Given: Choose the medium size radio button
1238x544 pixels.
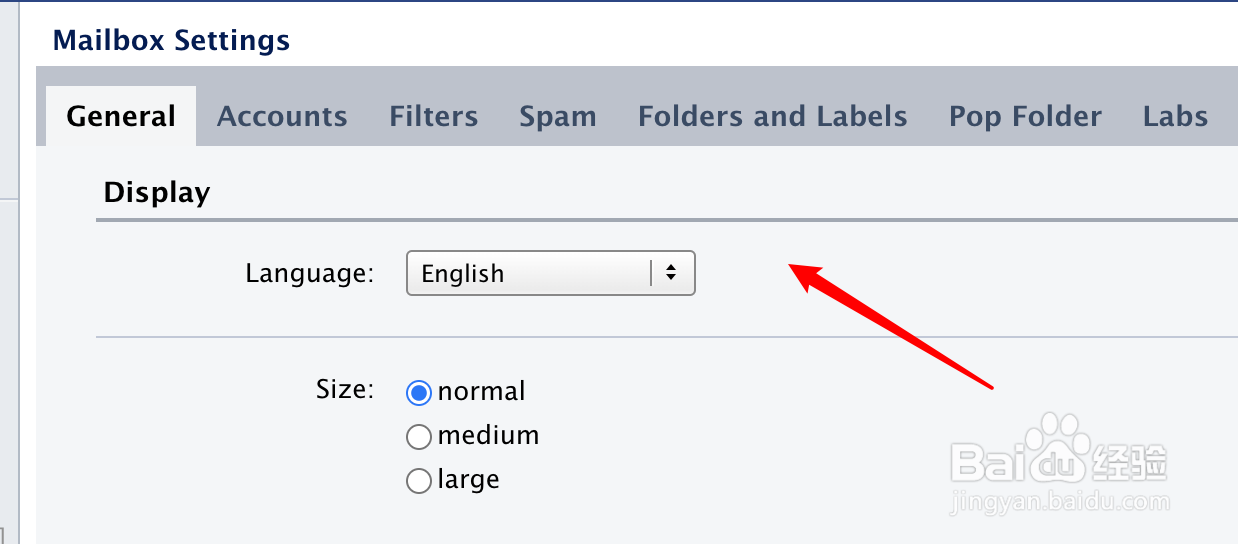Looking at the screenshot, I should (419, 437).
